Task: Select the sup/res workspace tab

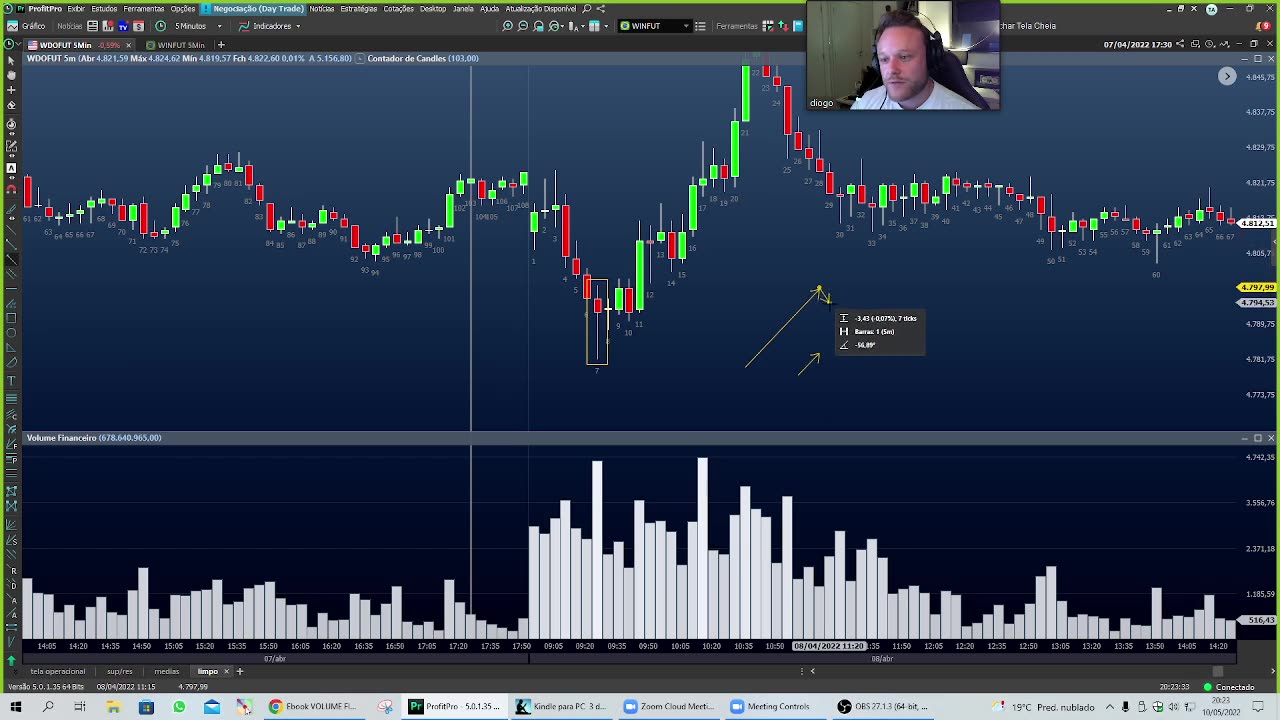Action: click(x=119, y=671)
